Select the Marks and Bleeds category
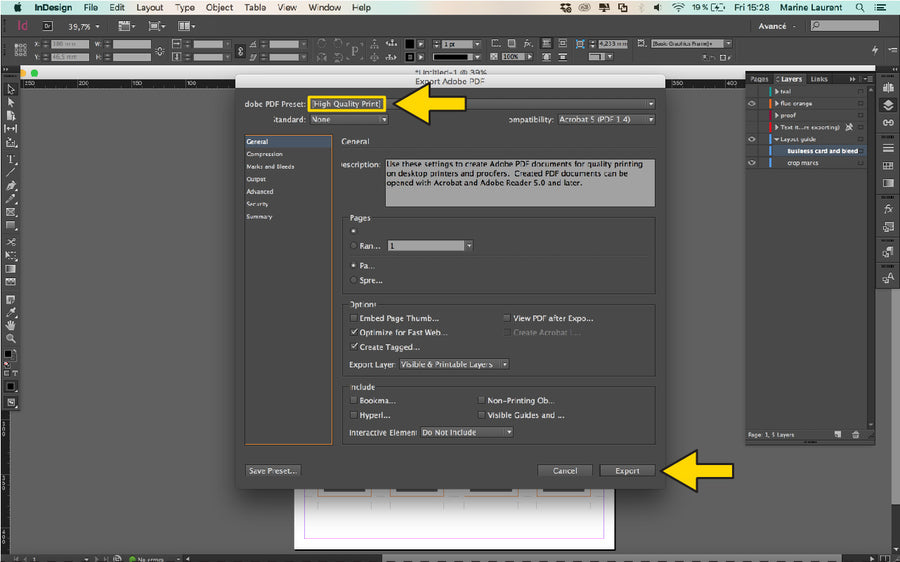 click(x=270, y=166)
